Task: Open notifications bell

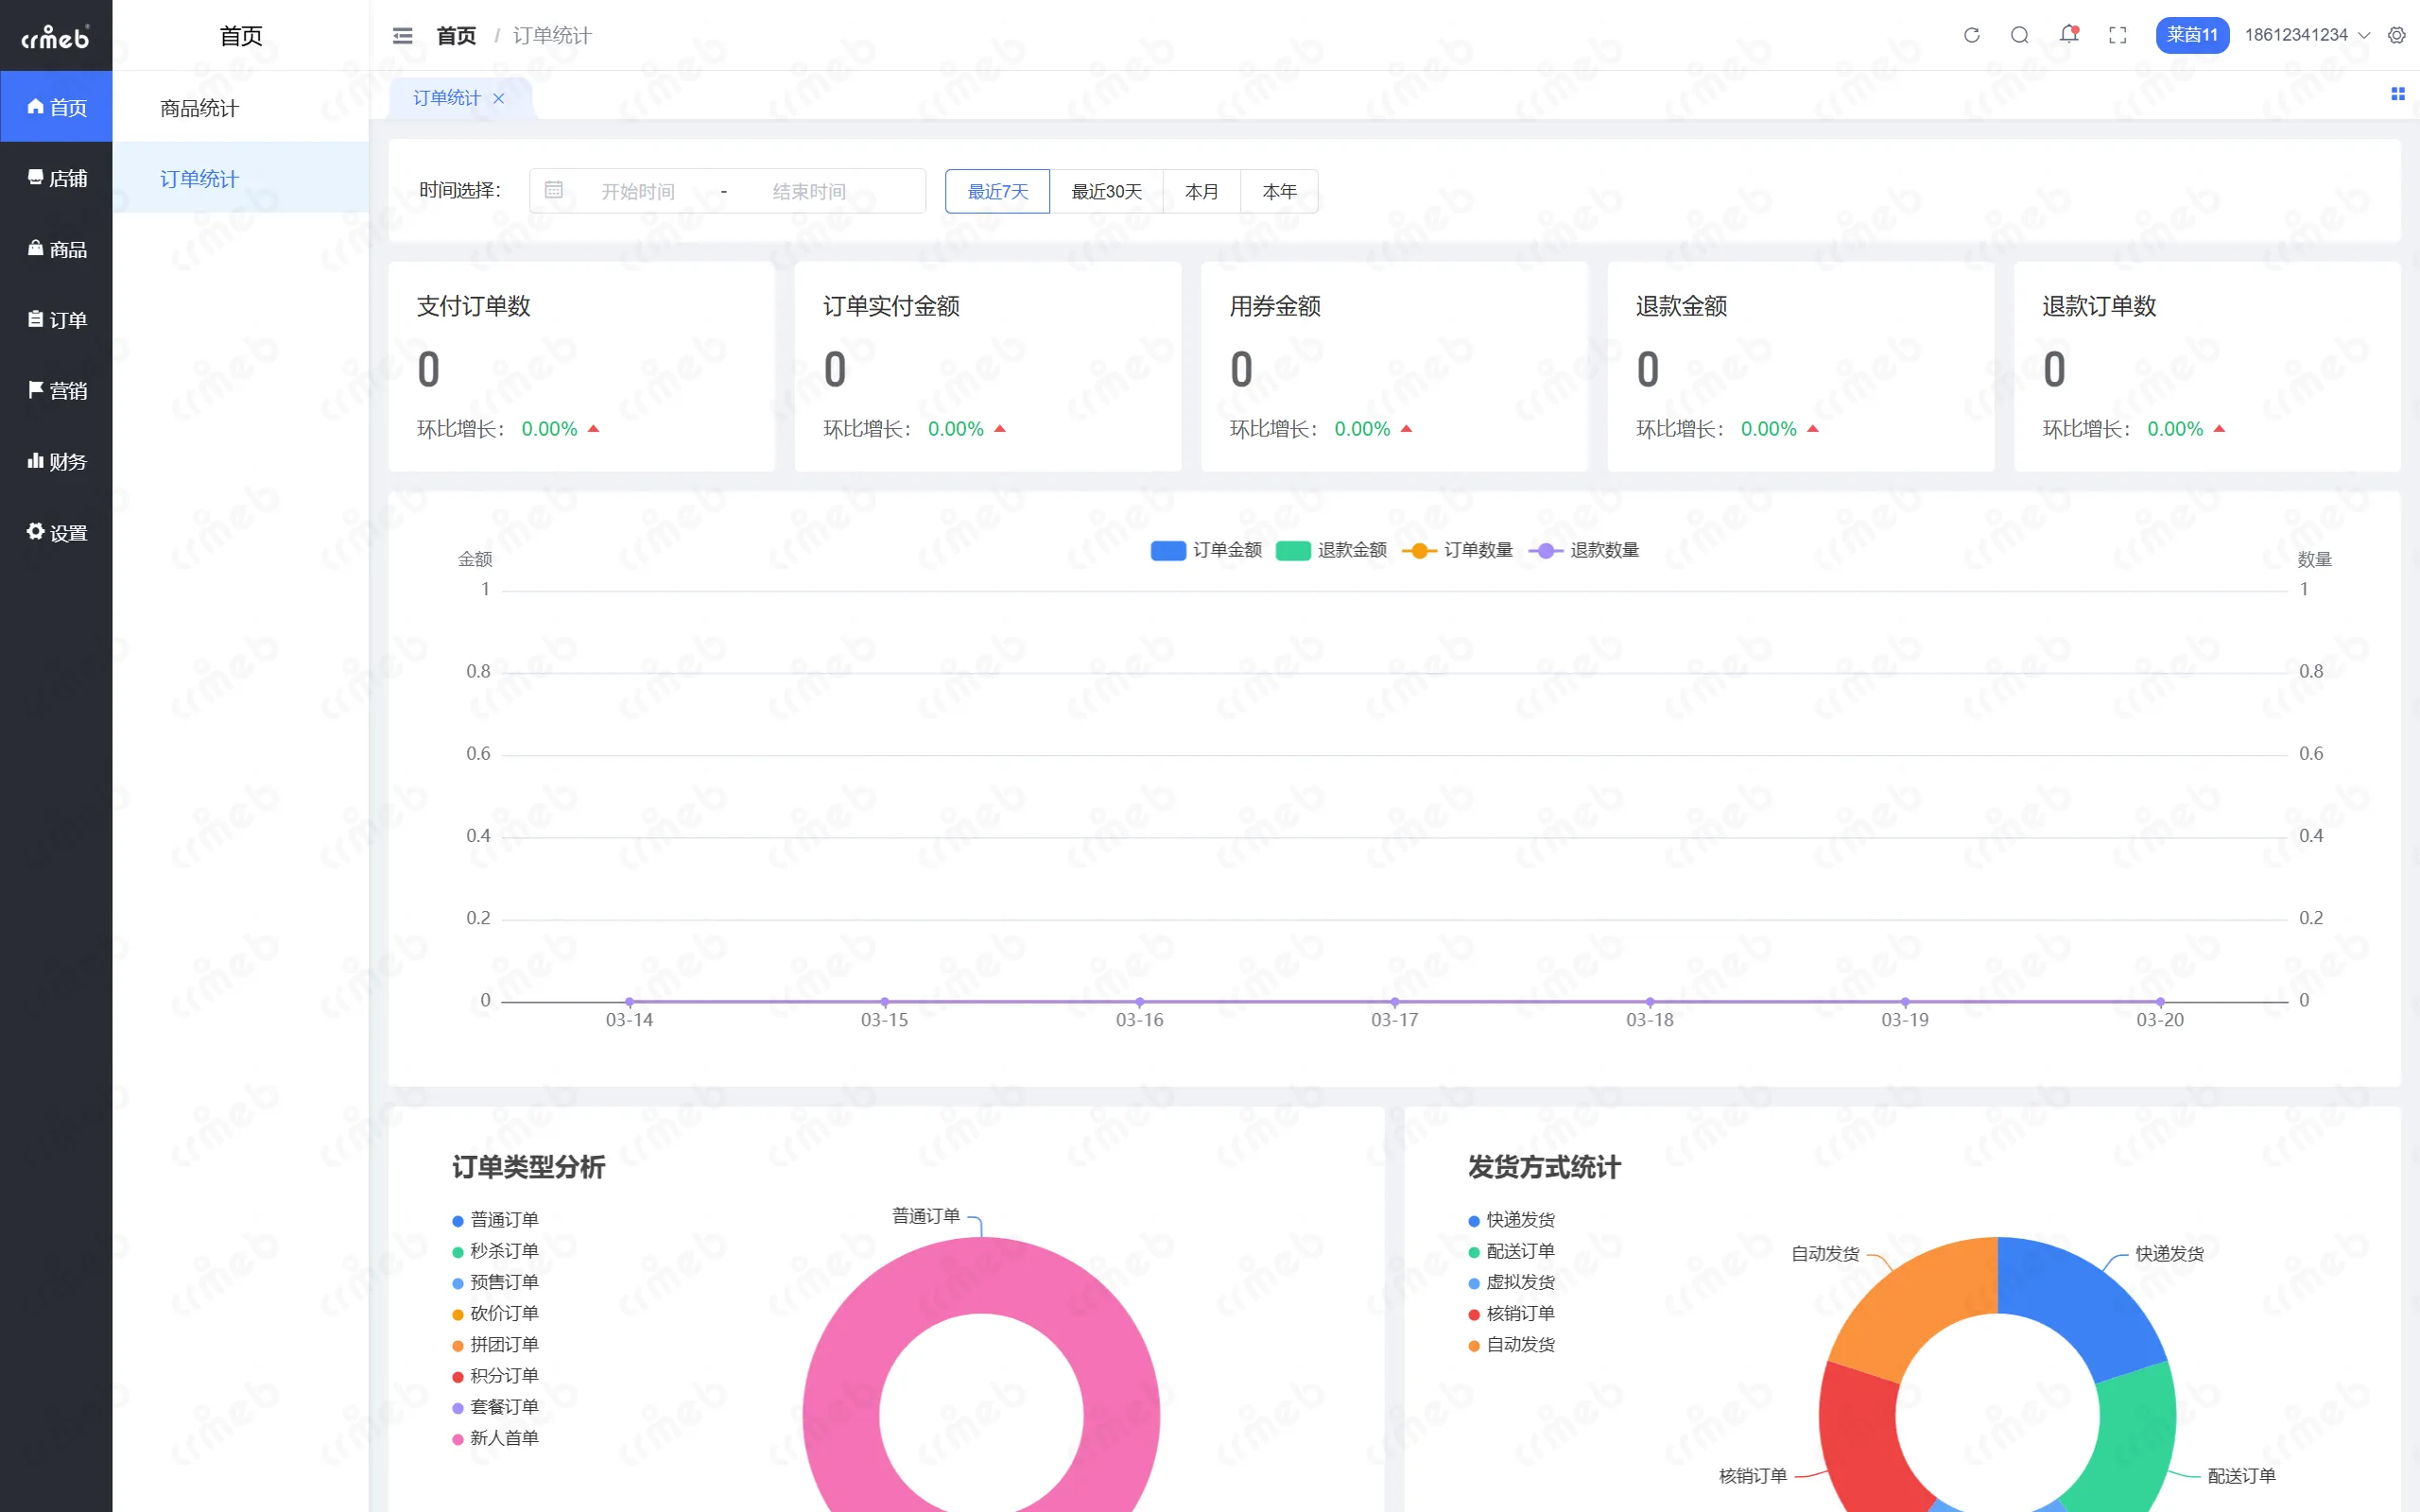Action: pos(2068,35)
